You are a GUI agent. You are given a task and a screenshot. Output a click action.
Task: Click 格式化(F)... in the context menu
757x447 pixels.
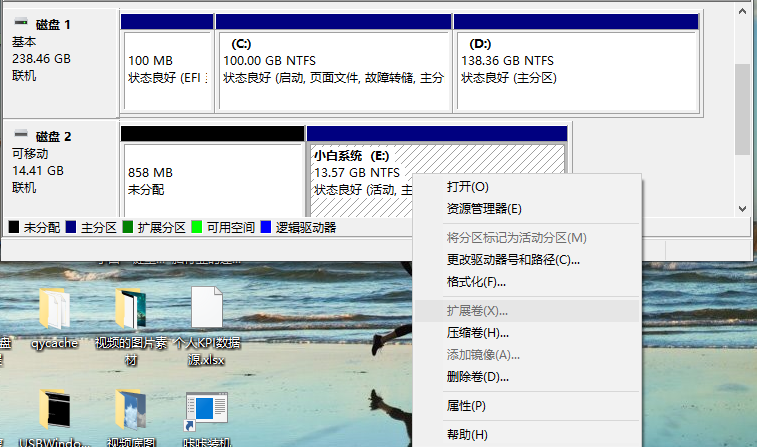pyautogui.click(x=476, y=282)
